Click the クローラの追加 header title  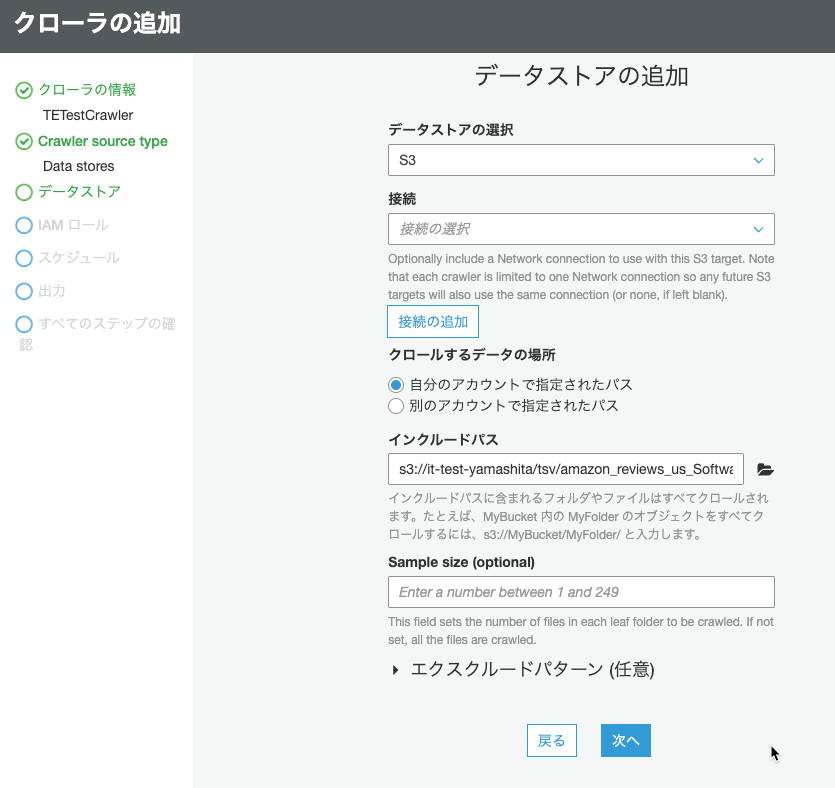click(x=97, y=23)
